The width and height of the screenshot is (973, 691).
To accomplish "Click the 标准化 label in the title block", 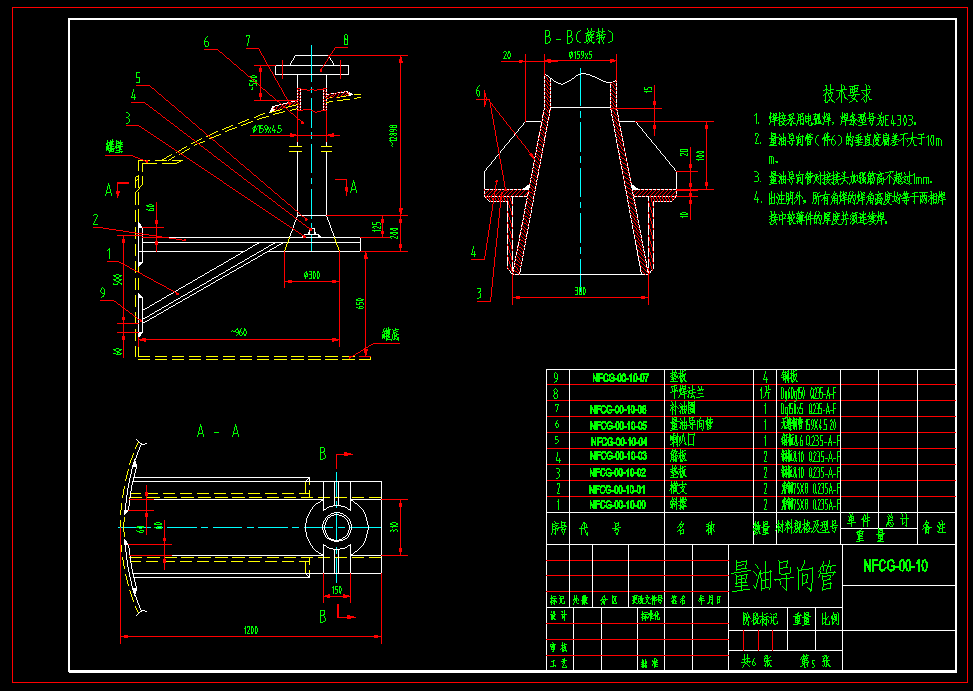I will (x=650, y=616).
